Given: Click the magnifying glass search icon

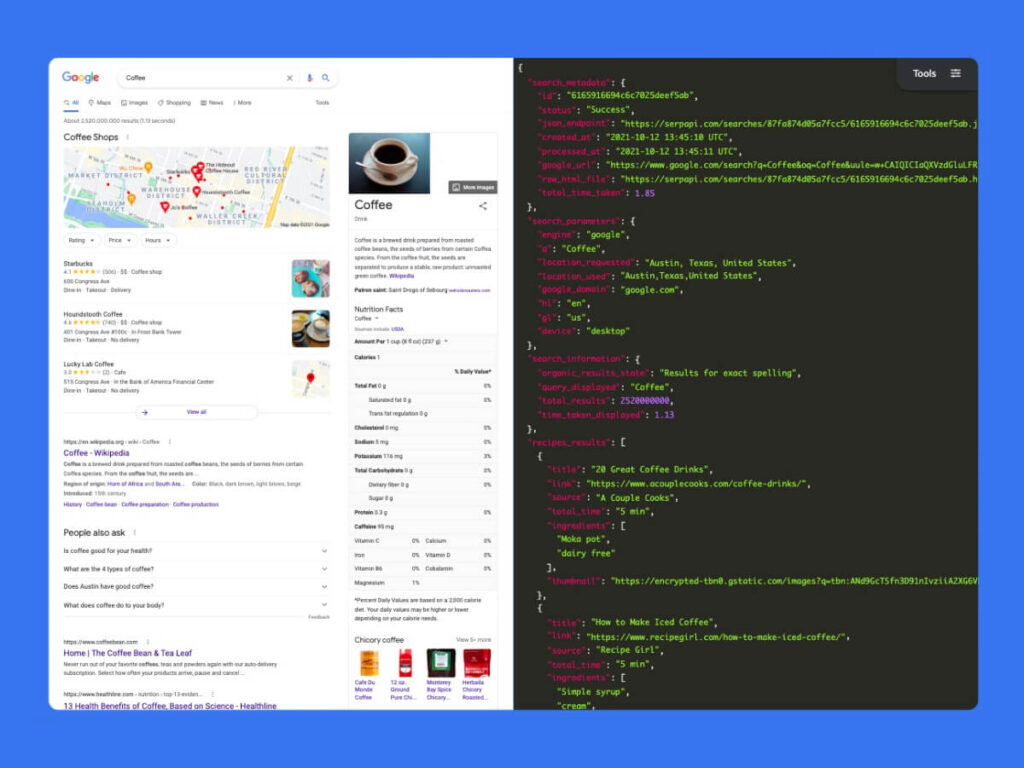Looking at the screenshot, I should point(325,78).
